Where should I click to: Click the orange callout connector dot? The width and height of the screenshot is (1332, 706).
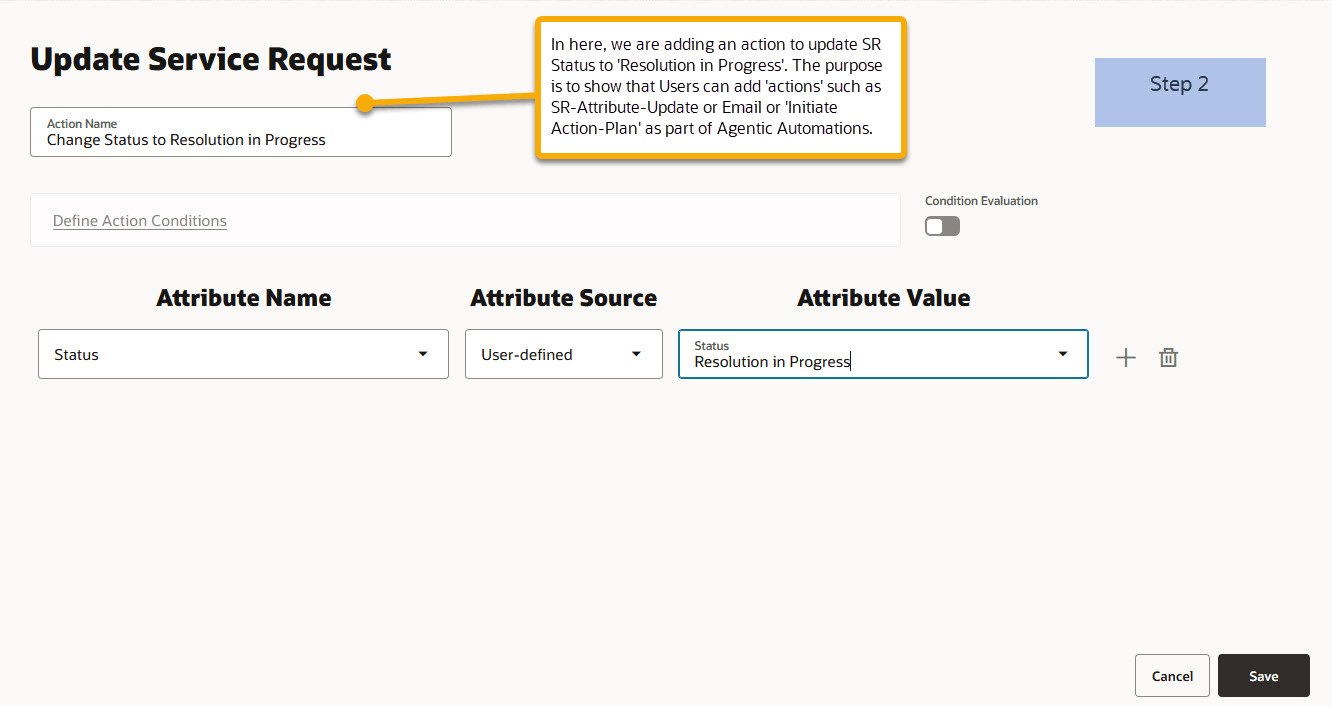point(362,101)
